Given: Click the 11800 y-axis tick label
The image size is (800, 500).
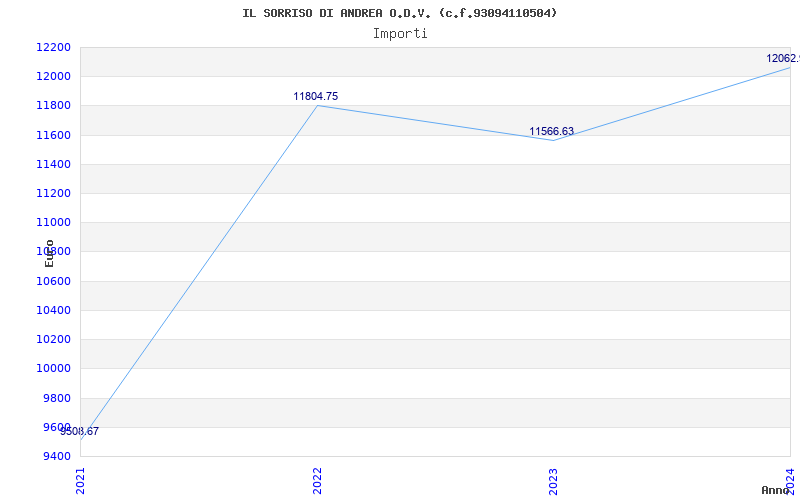Looking at the screenshot, I should coord(53,106).
